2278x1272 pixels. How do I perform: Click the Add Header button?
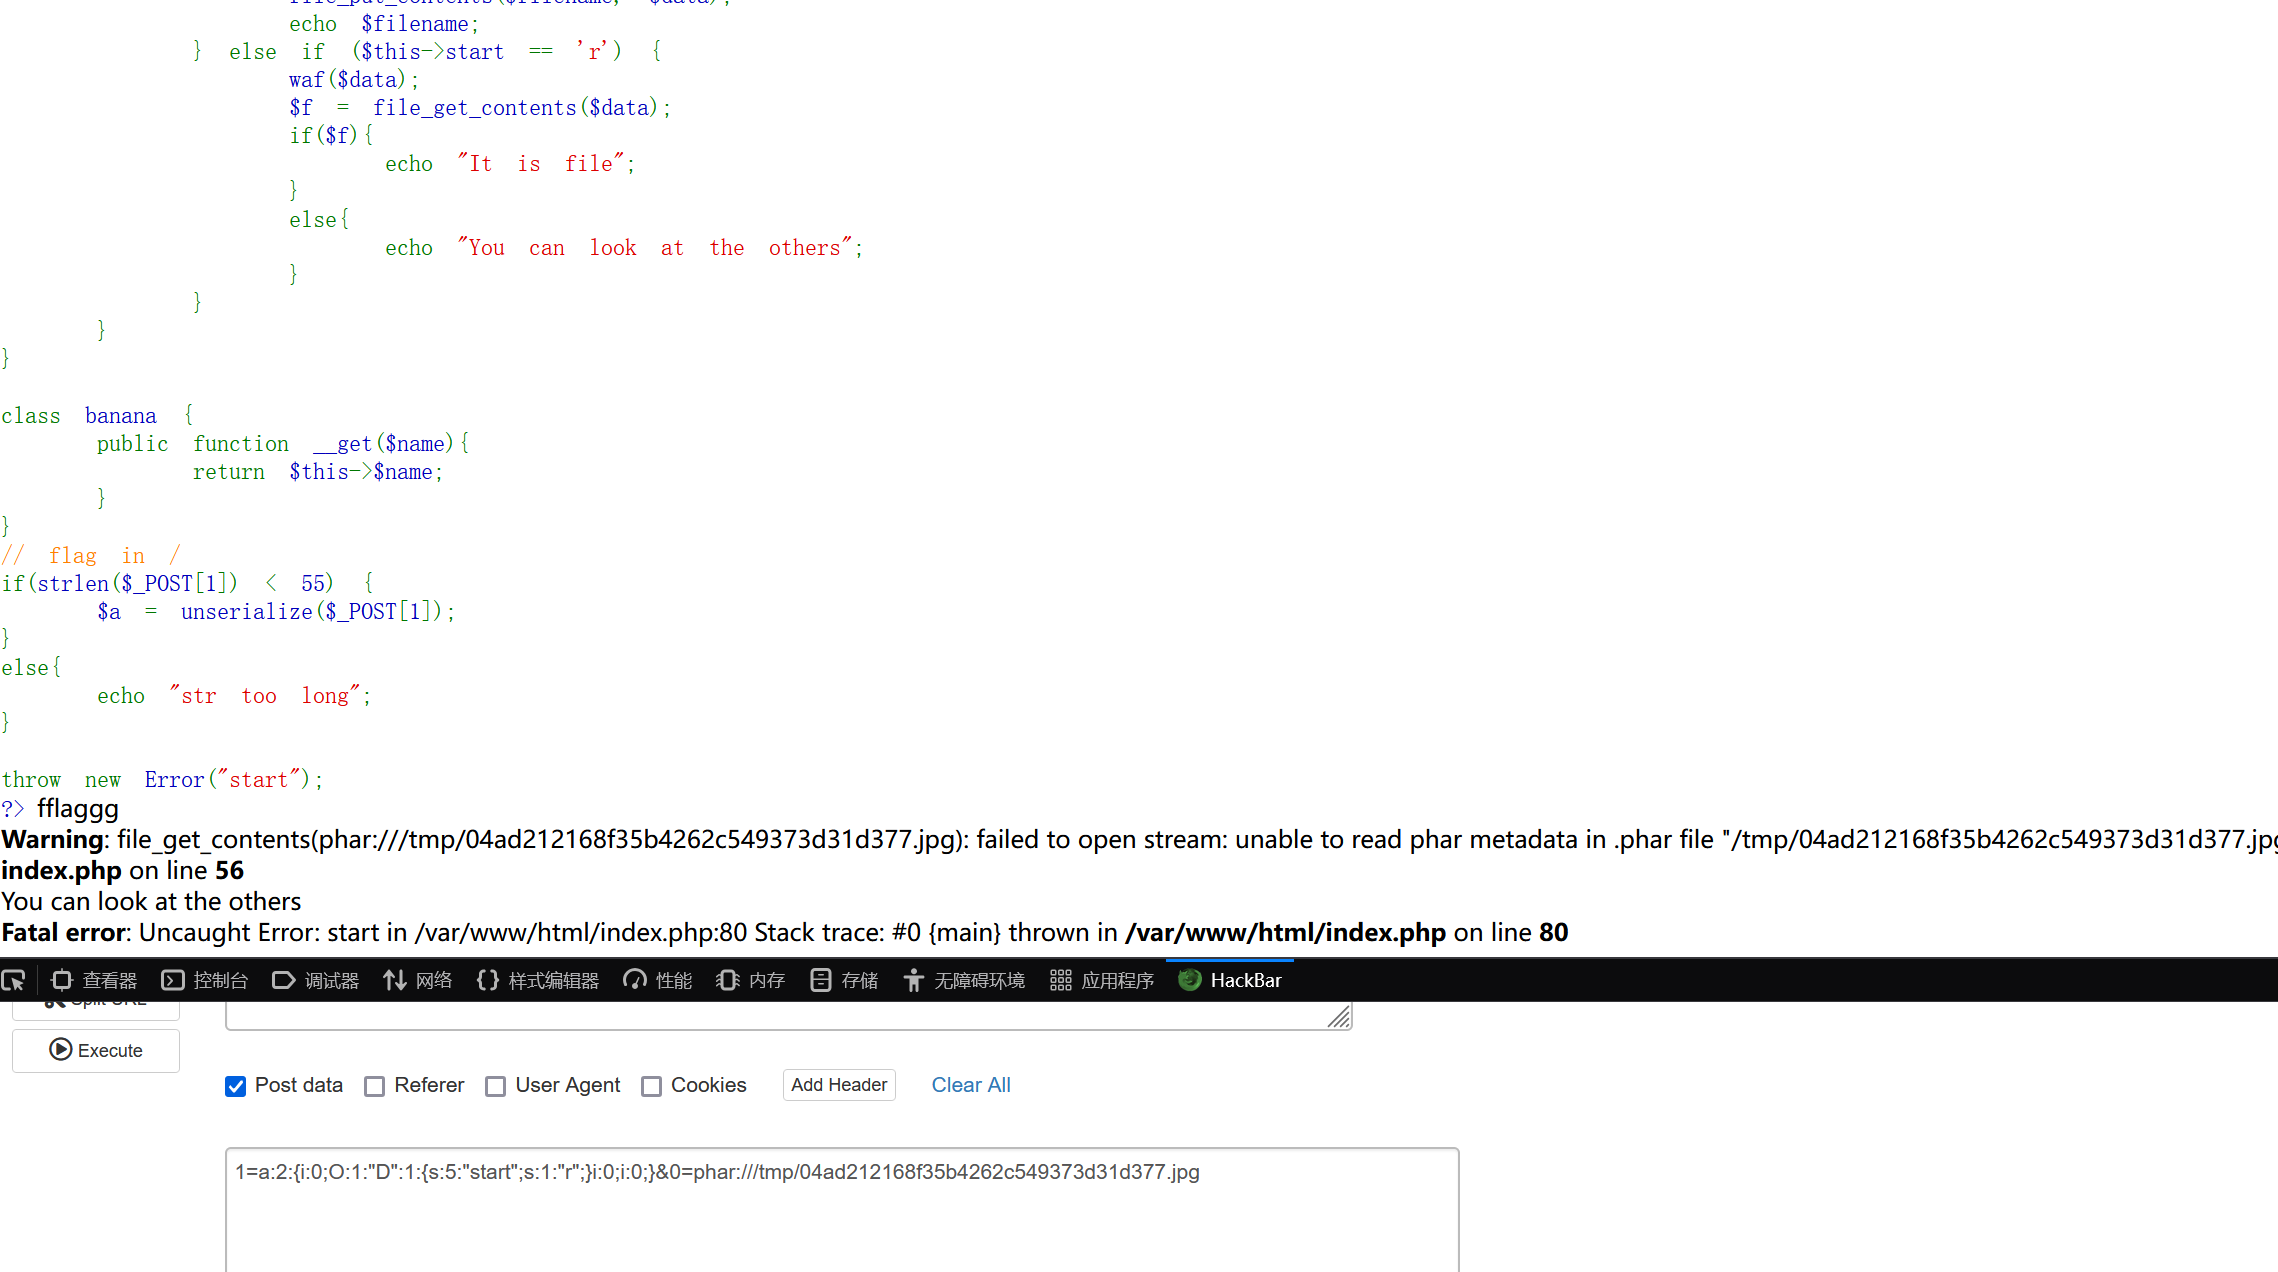[839, 1085]
